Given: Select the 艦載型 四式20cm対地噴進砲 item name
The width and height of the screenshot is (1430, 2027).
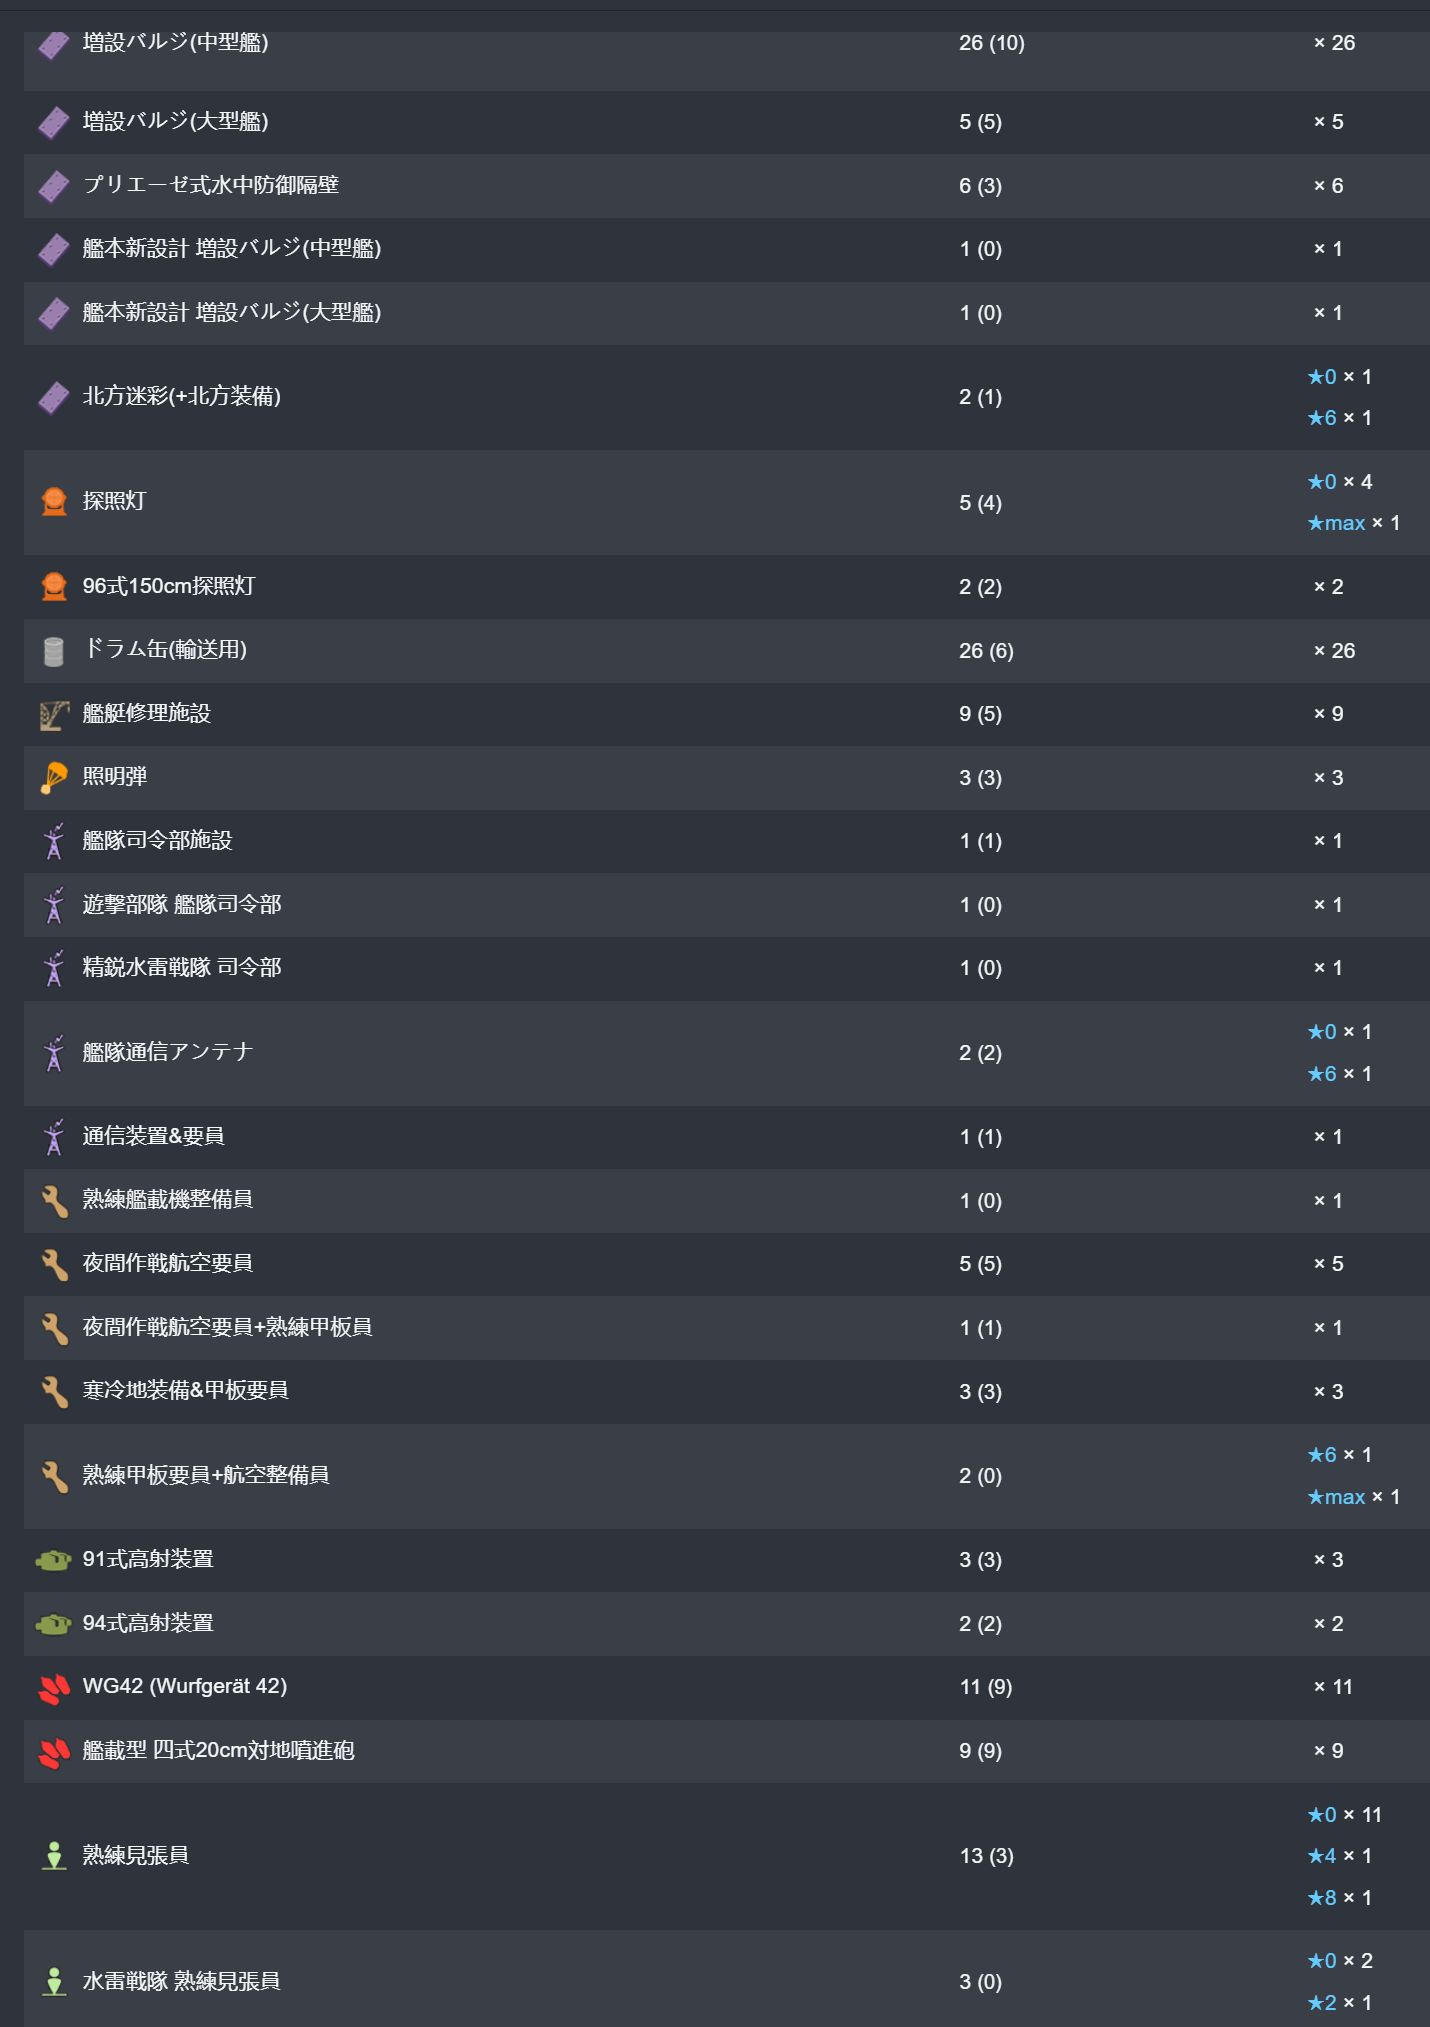Looking at the screenshot, I should (219, 1750).
